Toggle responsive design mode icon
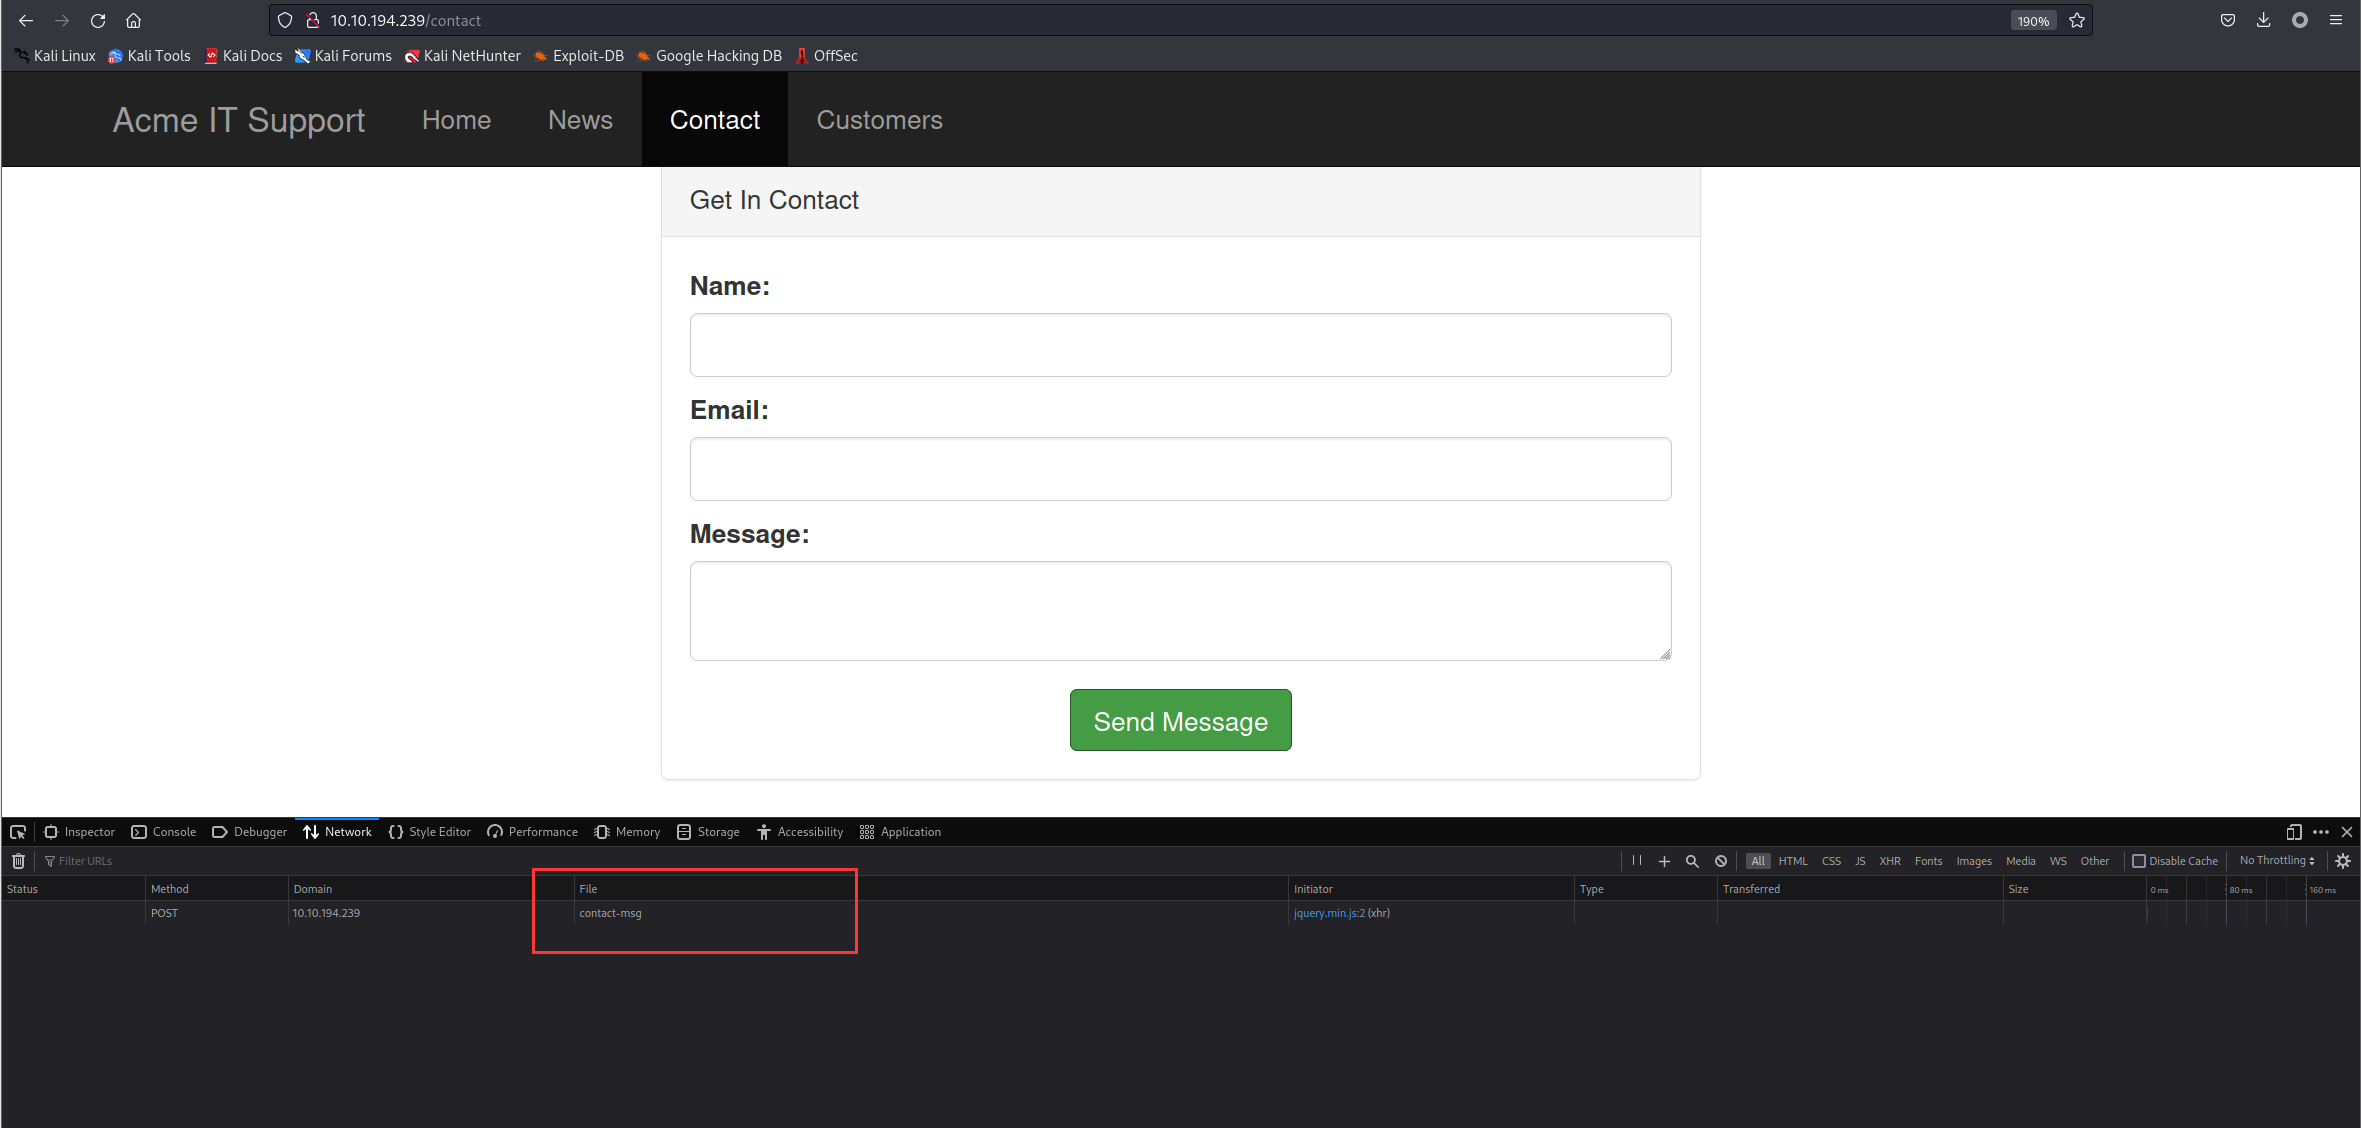 coord(2294,832)
